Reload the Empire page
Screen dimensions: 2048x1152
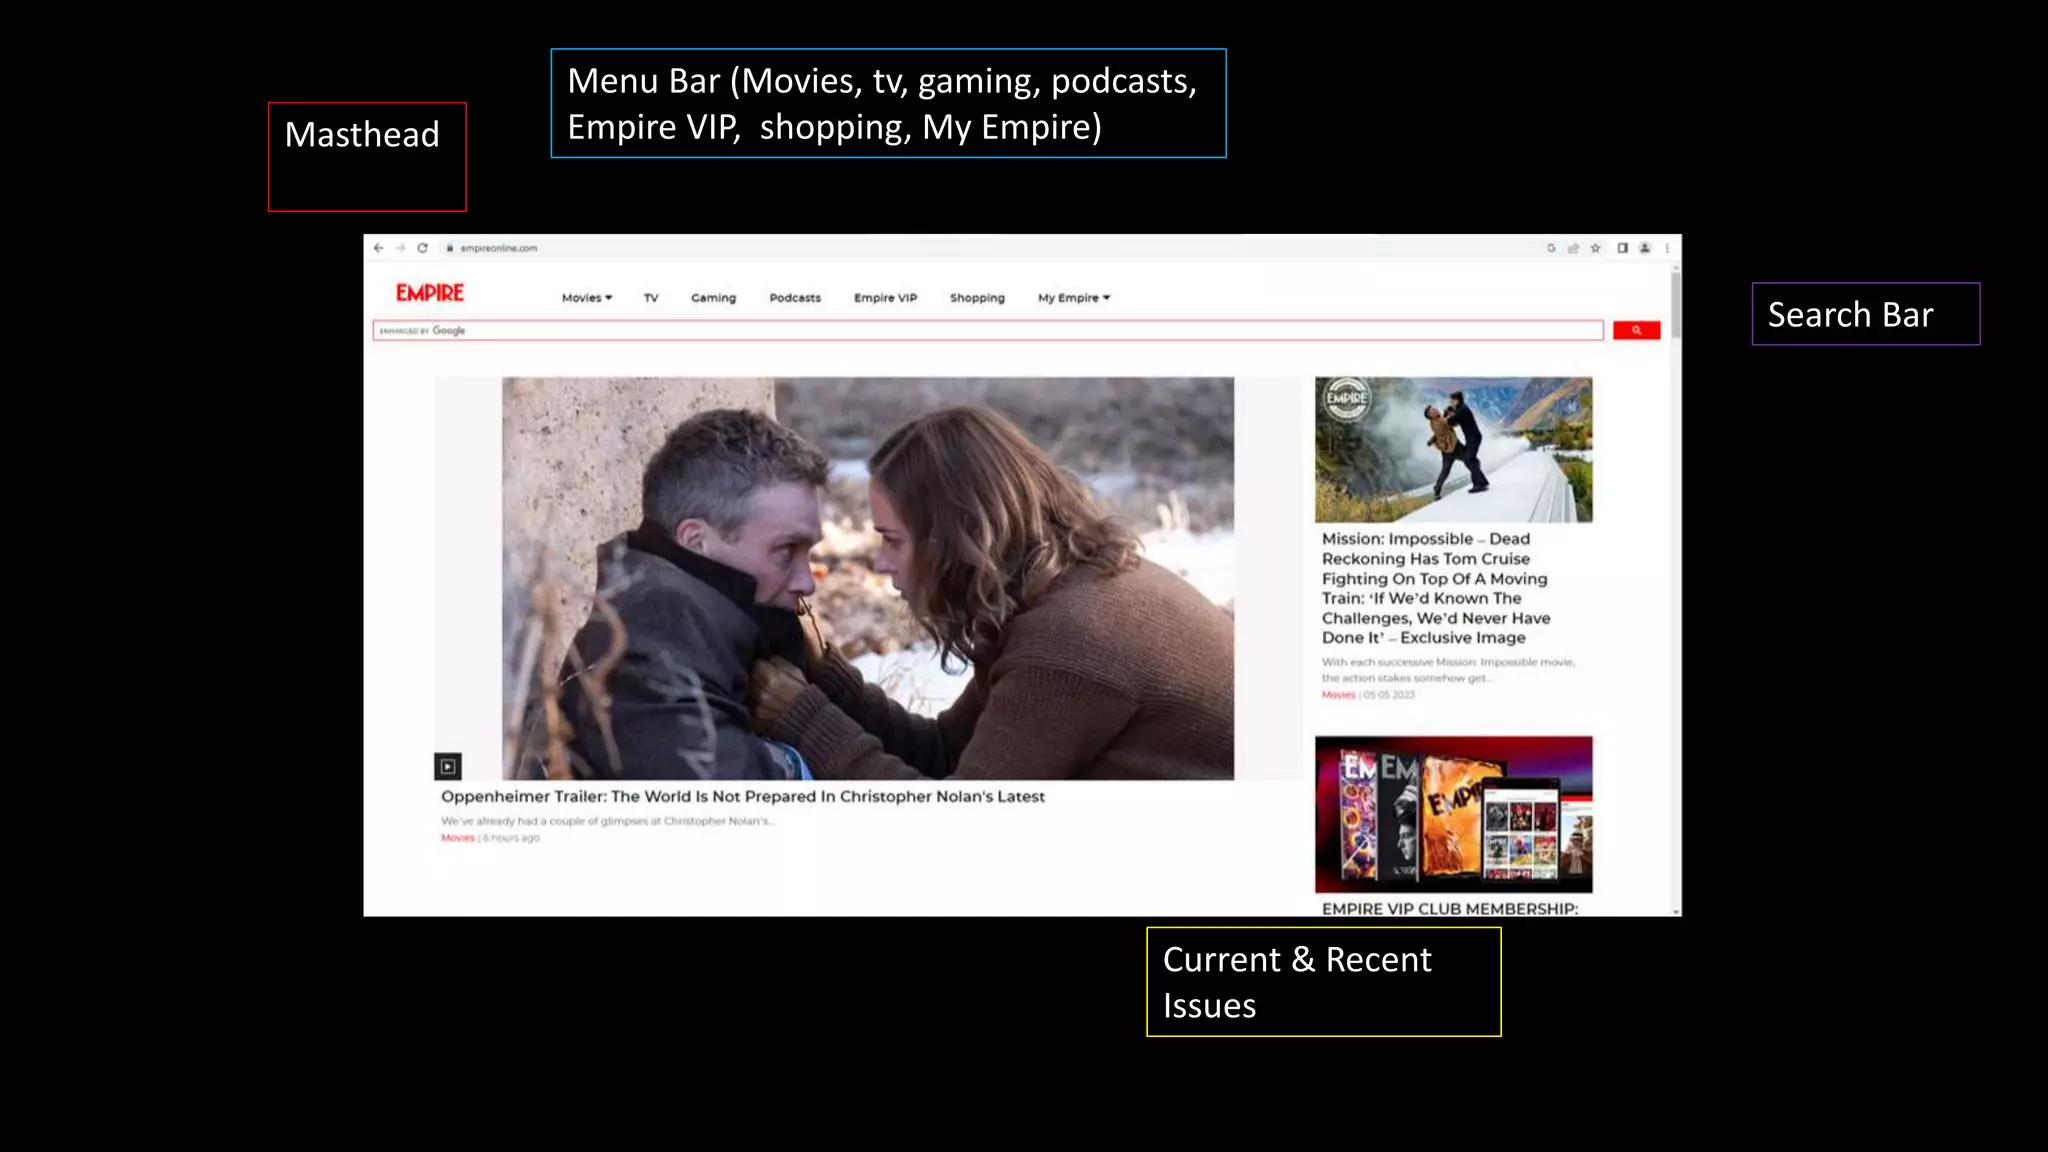coord(423,248)
